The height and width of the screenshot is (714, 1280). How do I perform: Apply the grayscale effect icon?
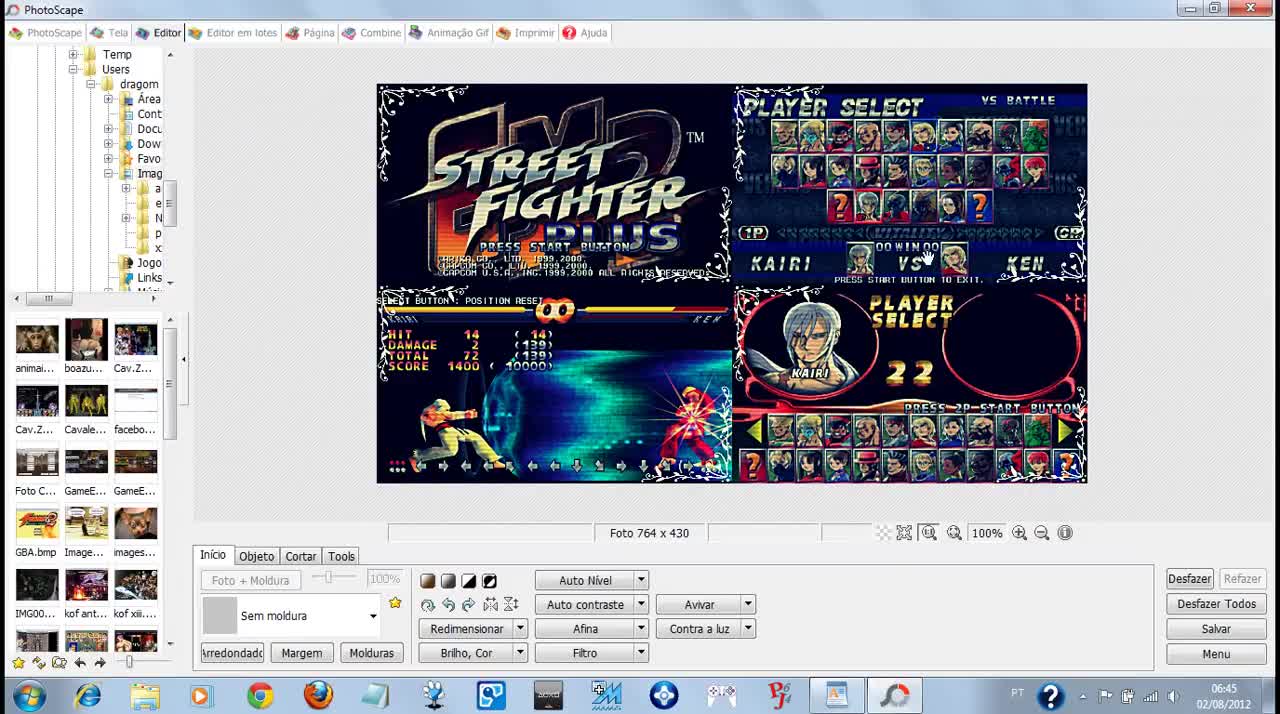pos(448,581)
